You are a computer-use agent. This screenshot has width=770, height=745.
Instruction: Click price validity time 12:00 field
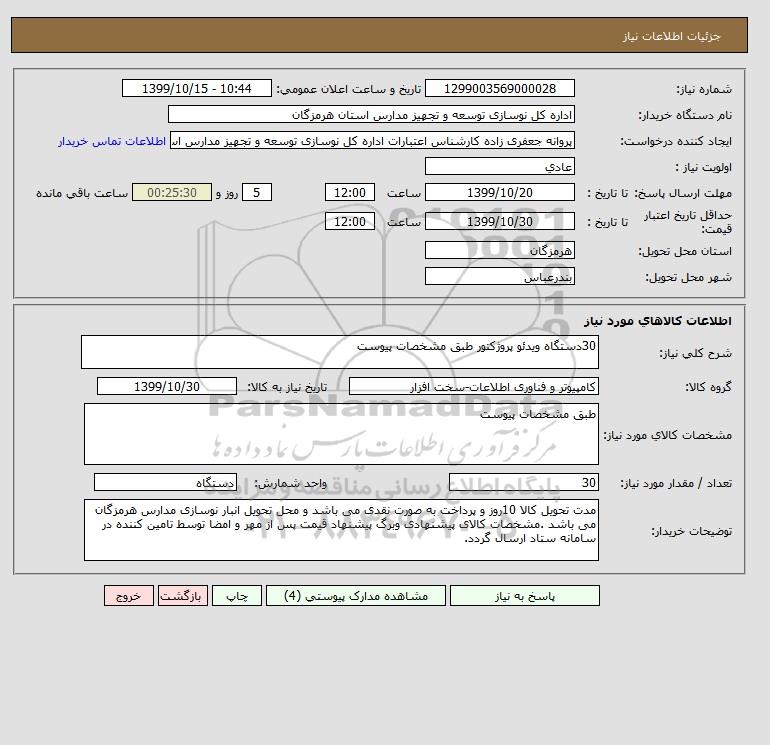350,221
